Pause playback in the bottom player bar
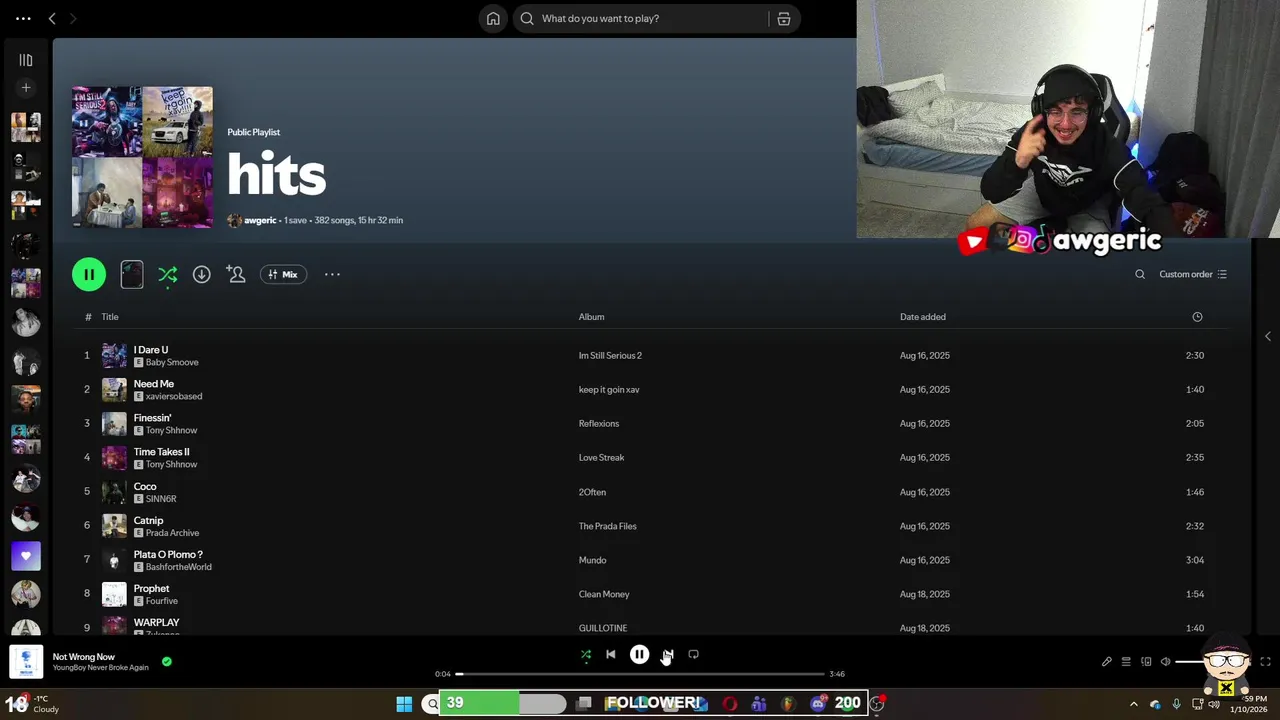 [639, 654]
